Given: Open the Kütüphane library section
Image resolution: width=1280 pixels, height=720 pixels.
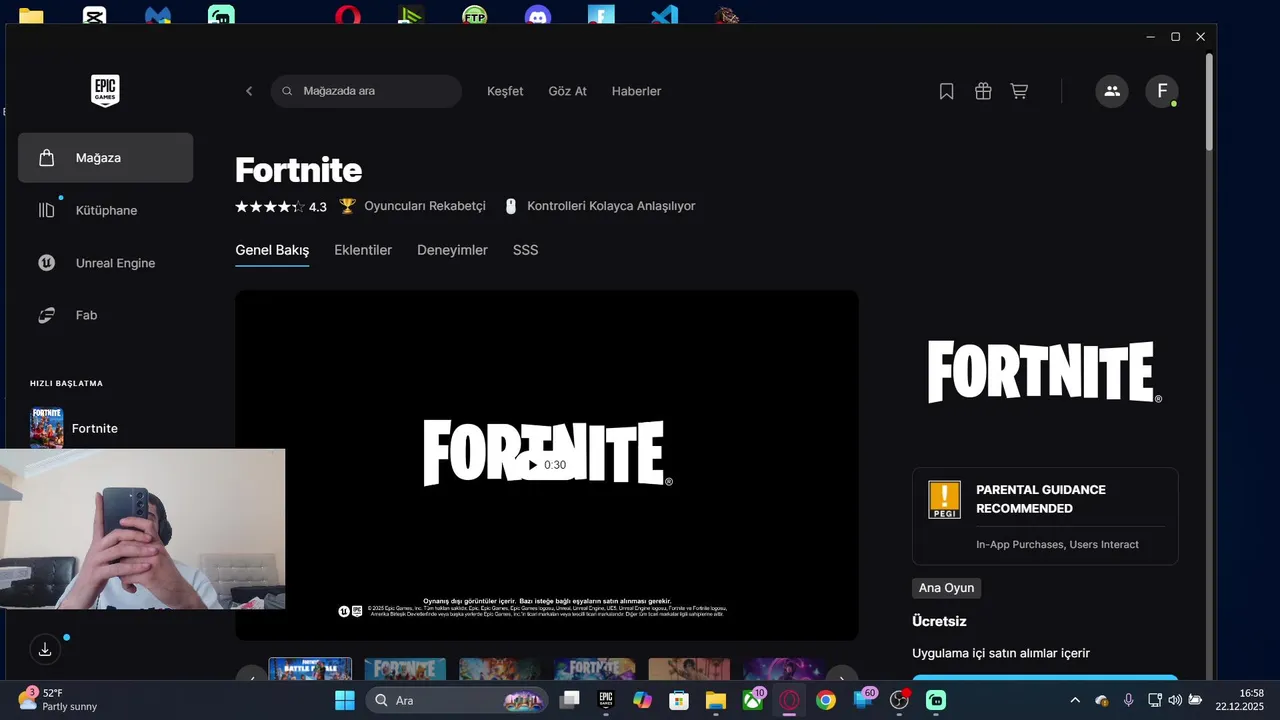Looking at the screenshot, I should click(105, 210).
